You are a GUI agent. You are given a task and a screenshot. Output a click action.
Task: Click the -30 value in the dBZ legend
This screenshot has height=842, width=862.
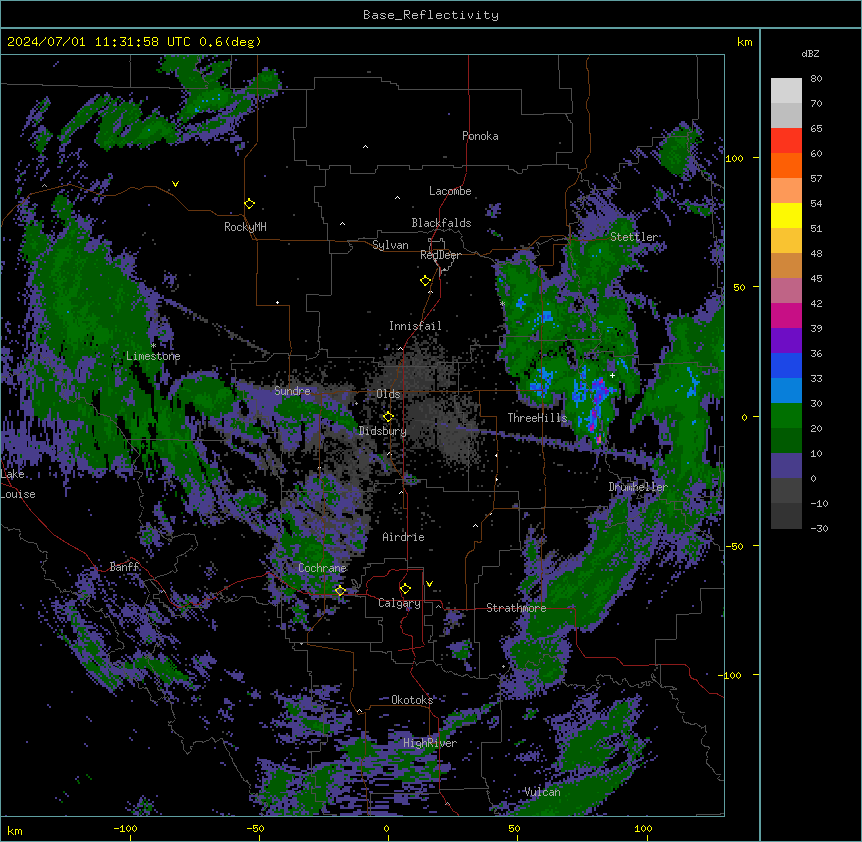(819, 529)
